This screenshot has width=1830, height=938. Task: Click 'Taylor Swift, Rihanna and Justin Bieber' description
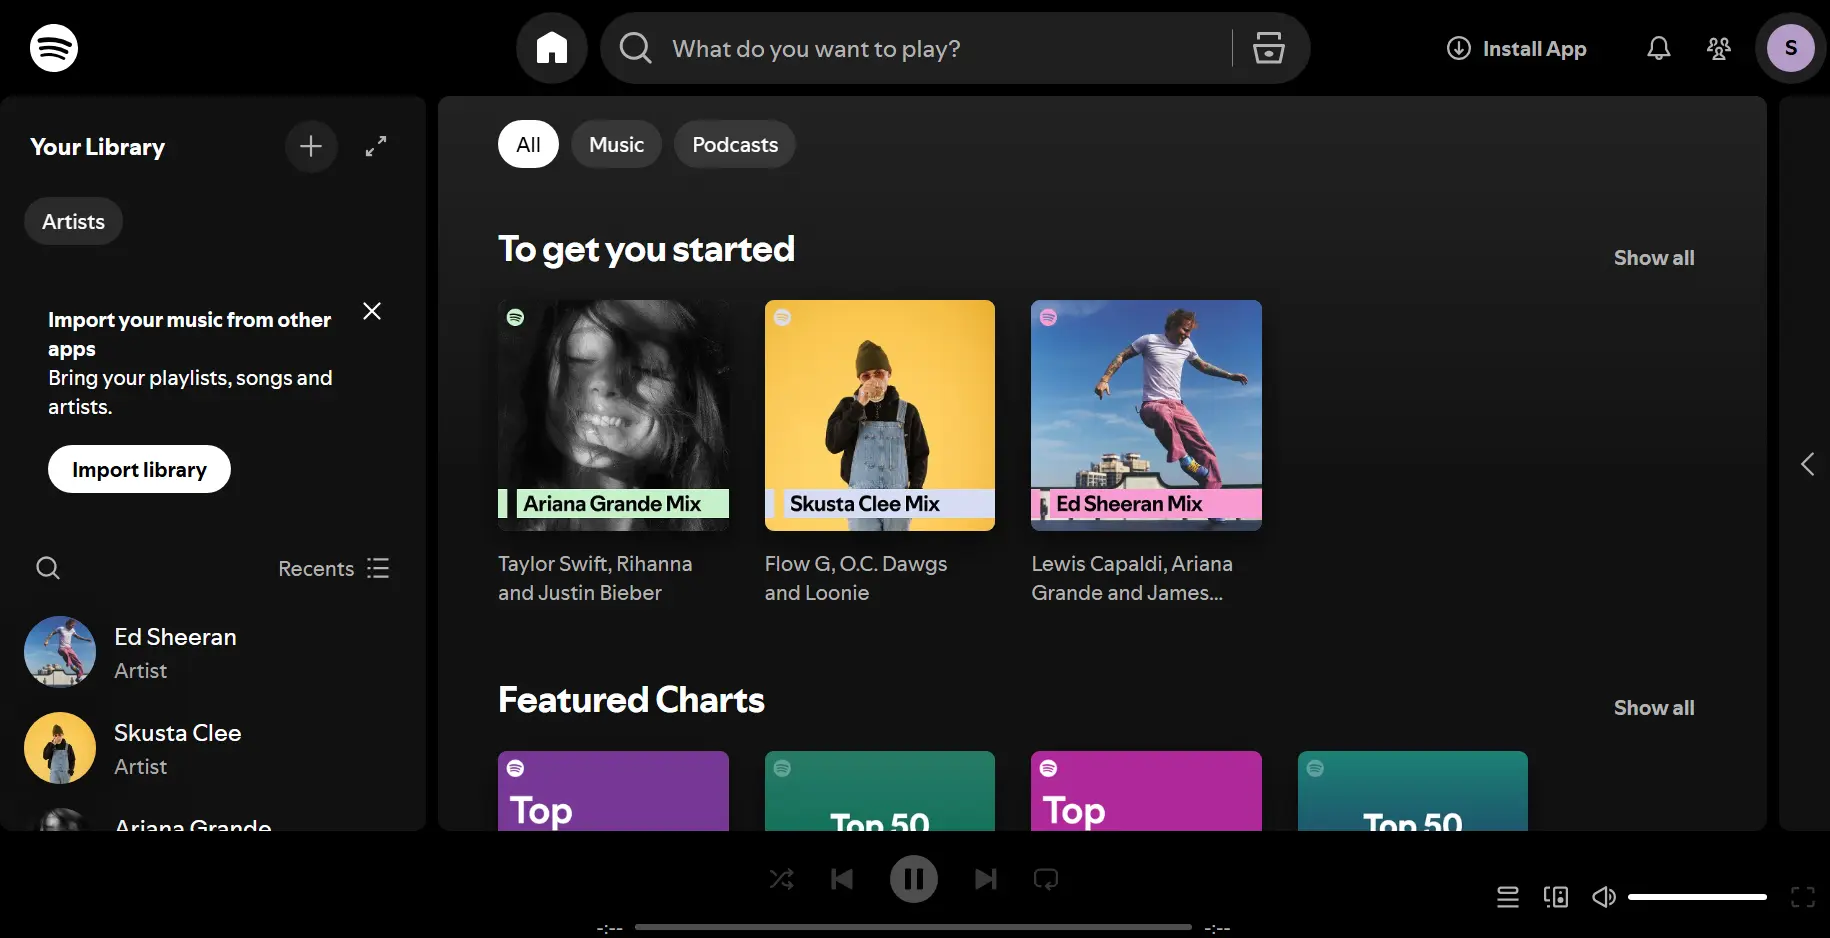pyautogui.click(x=595, y=578)
